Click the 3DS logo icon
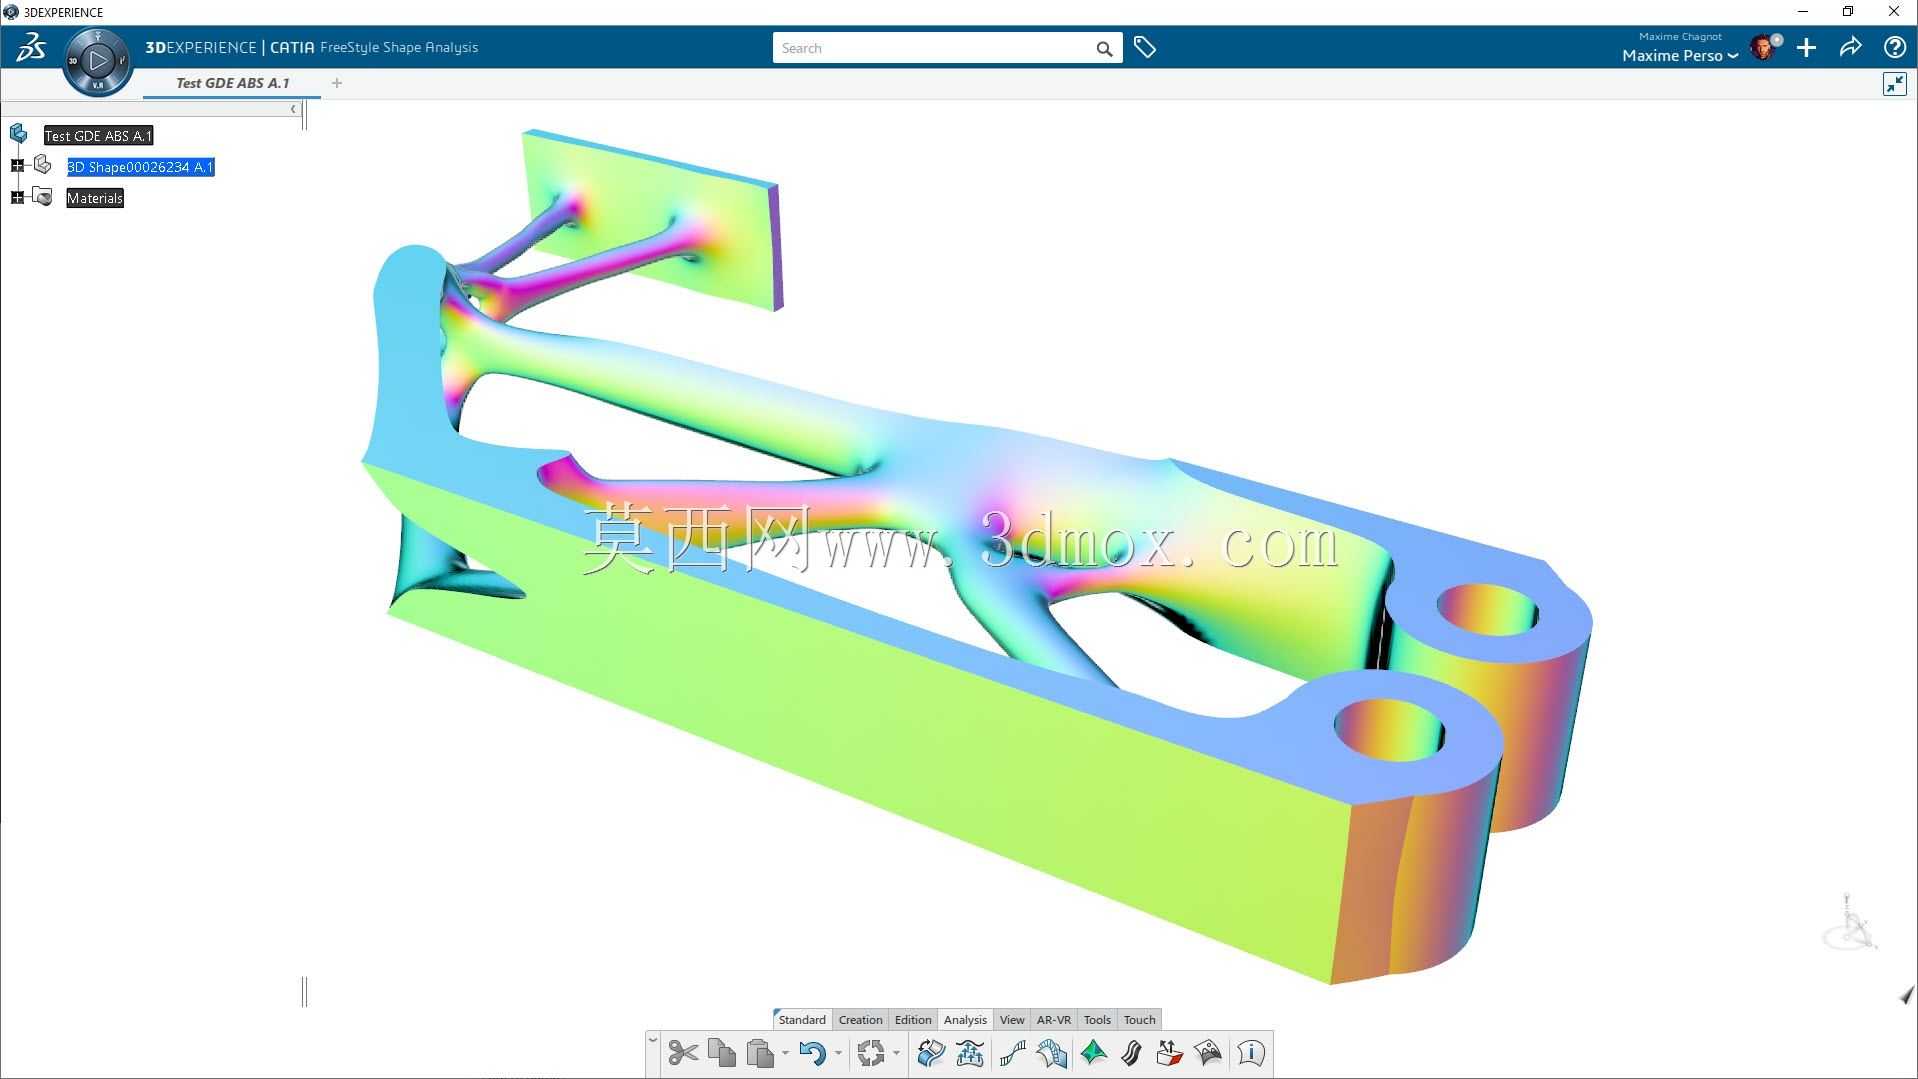This screenshot has height=1079, width=1918. [x=31, y=47]
